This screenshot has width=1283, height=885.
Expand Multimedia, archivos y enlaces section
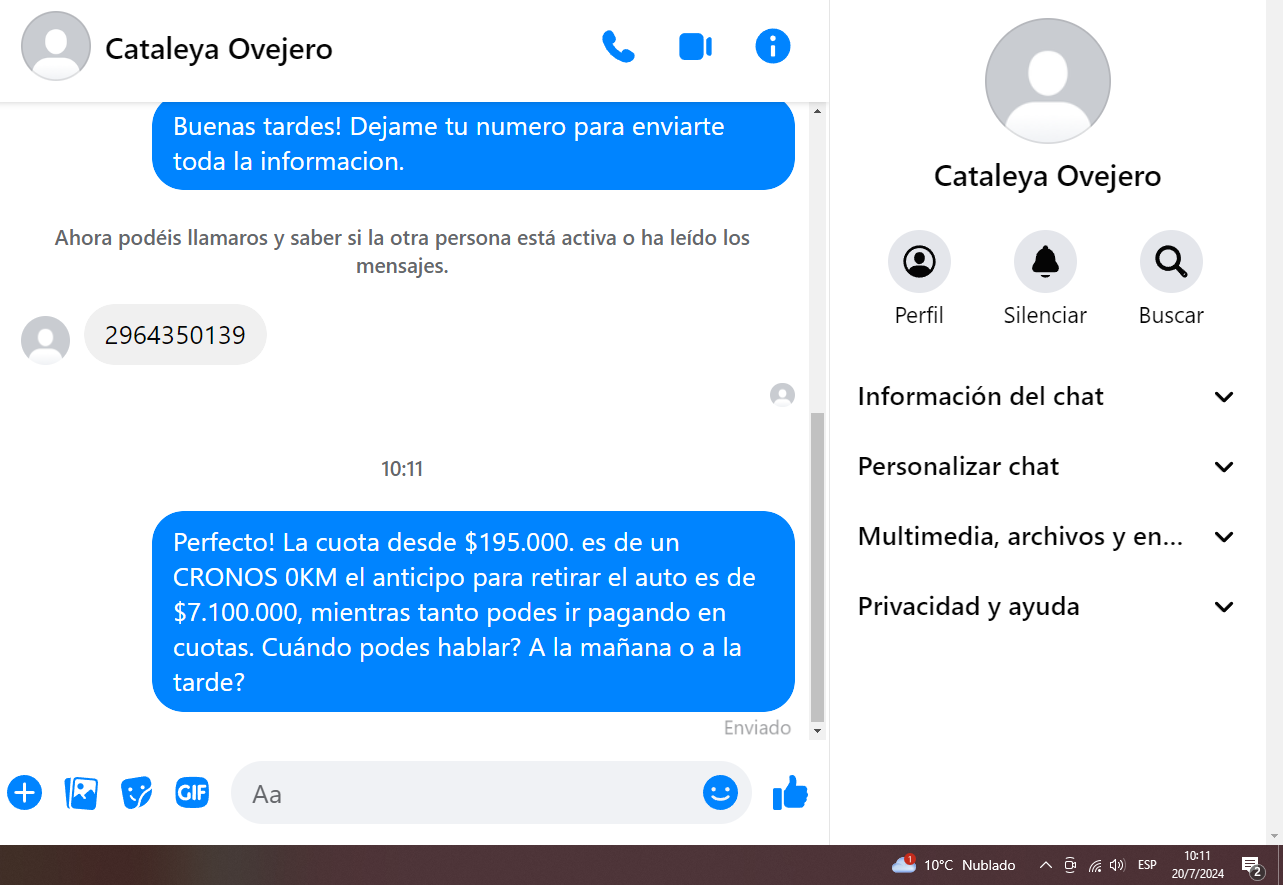pos(1047,537)
